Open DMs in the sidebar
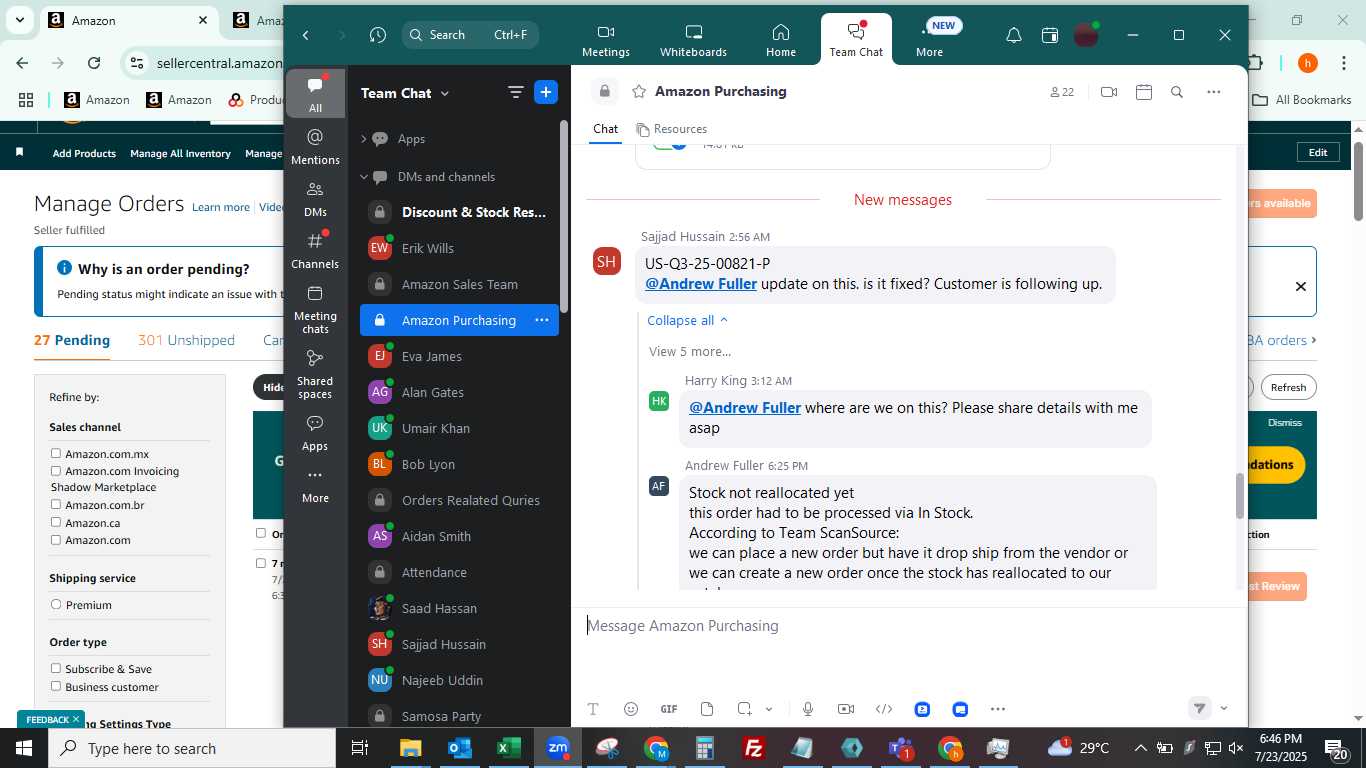Screen dimensions: 1366x768 pos(315,198)
